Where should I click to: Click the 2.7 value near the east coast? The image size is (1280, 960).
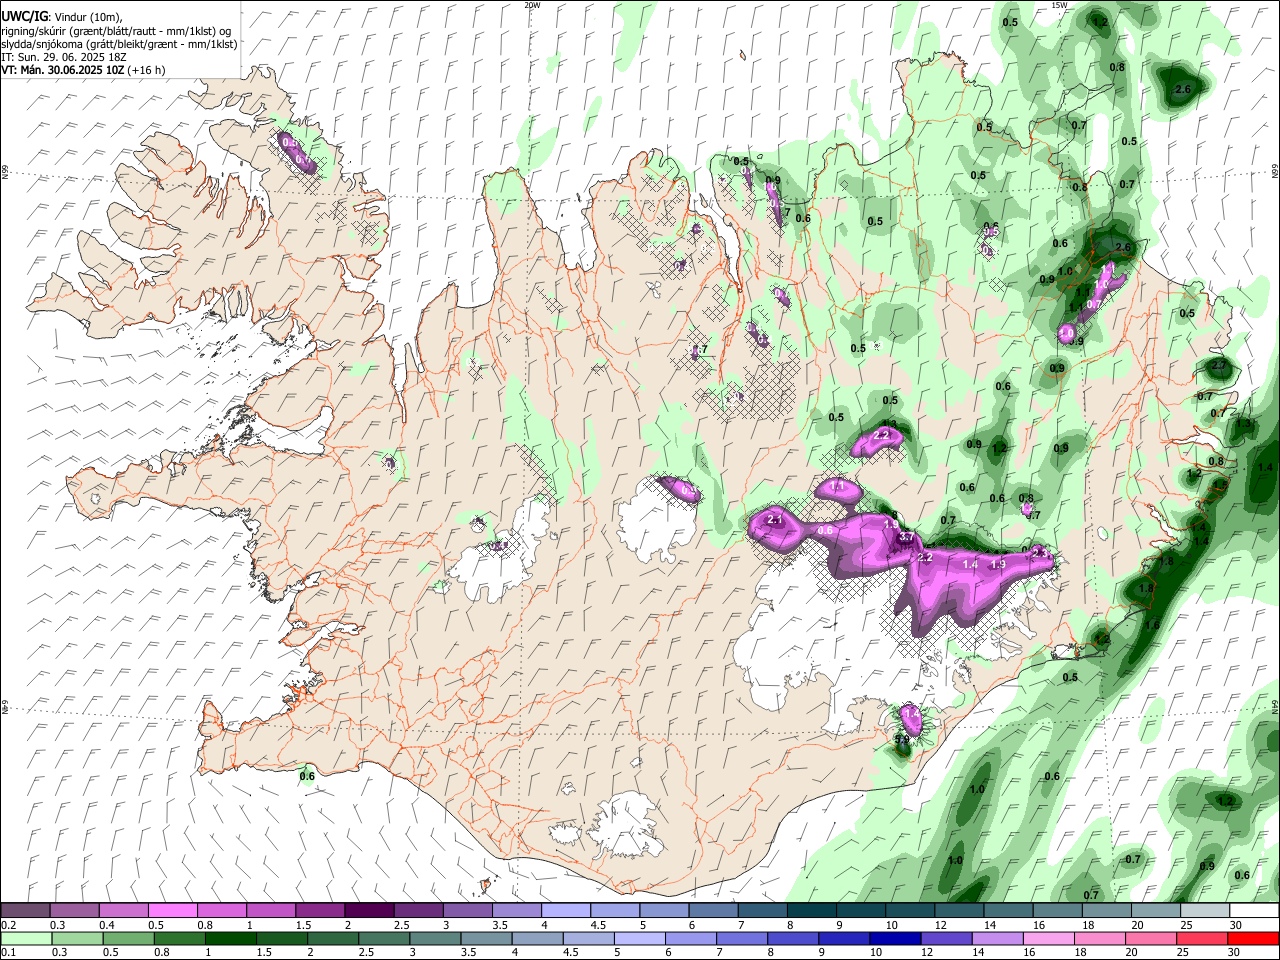point(1219,366)
